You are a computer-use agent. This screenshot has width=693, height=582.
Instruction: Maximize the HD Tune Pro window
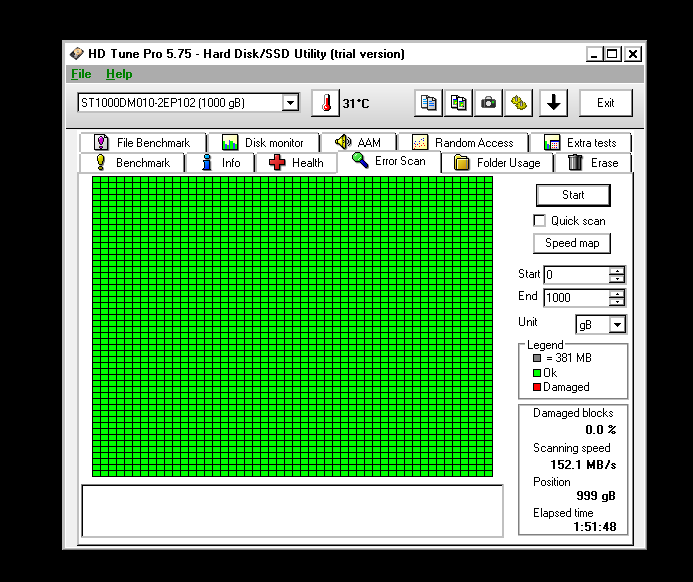tap(613, 54)
